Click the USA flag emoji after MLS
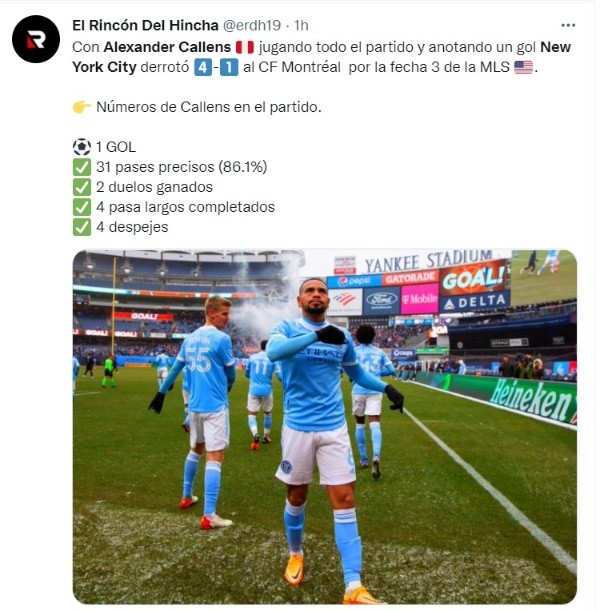 tap(523, 67)
